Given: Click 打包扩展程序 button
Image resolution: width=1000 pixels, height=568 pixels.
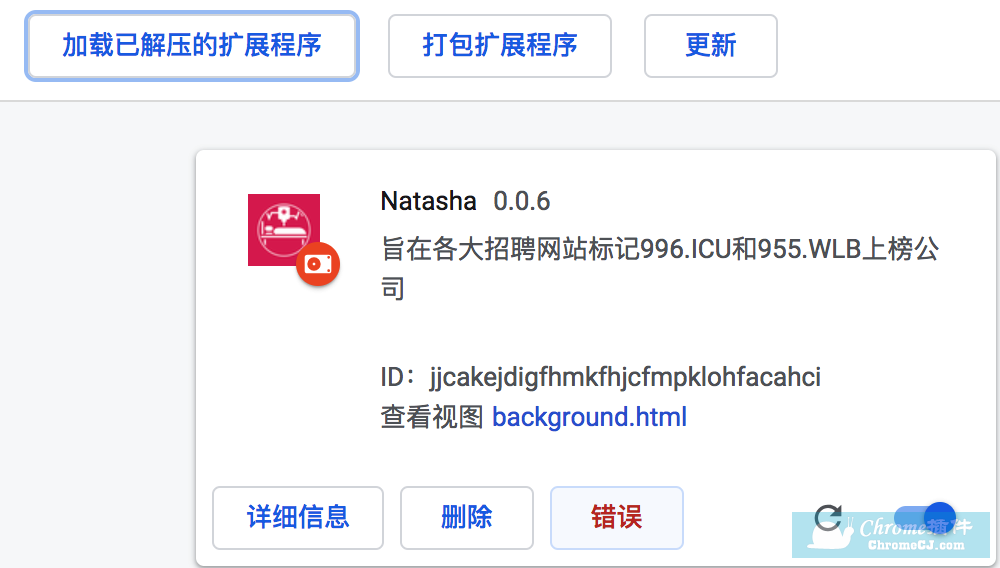Looking at the screenshot, I should (500, 46).
